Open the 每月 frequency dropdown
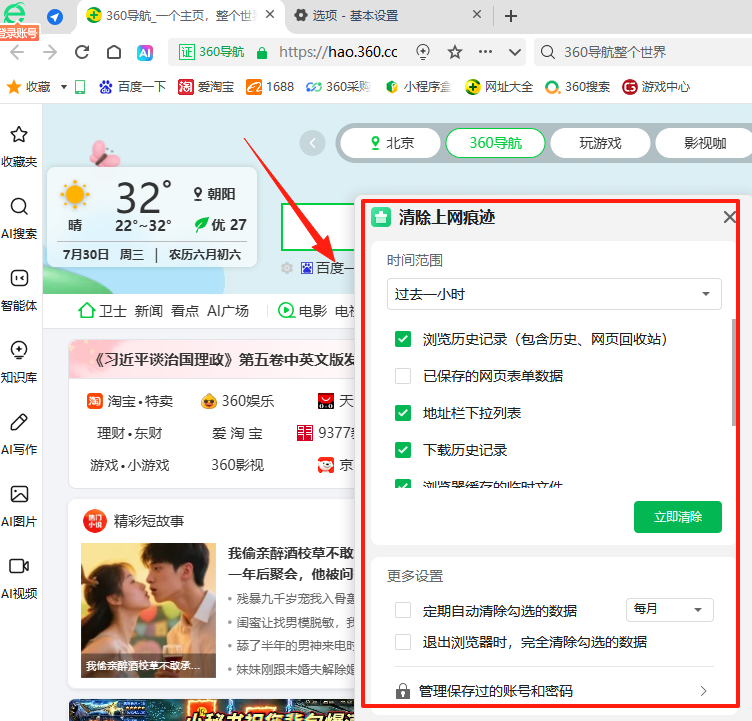 click(669, 610)
